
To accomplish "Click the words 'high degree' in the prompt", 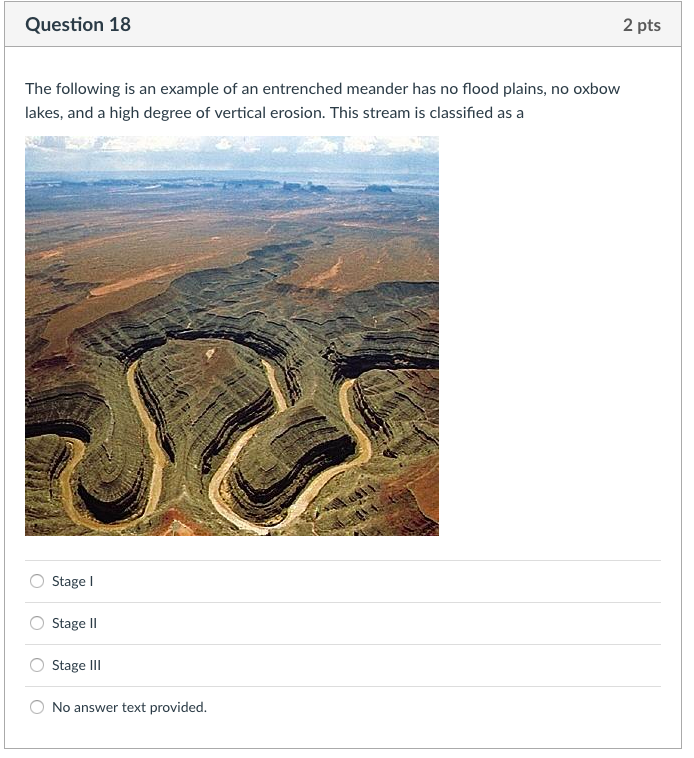I will coord(118,112).
